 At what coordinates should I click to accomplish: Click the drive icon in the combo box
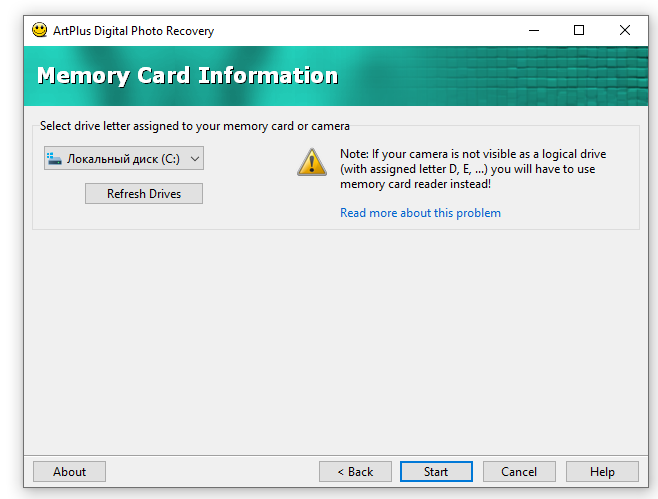(54, 159)
